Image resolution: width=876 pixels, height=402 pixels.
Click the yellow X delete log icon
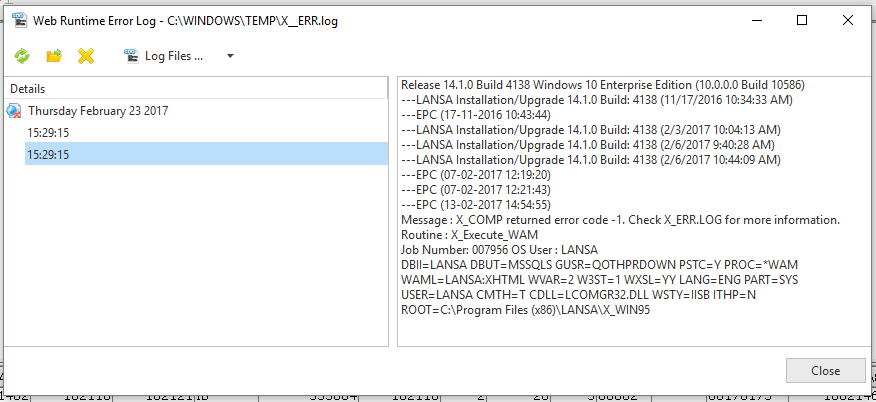pyautogui.click(x=86, y=56)
